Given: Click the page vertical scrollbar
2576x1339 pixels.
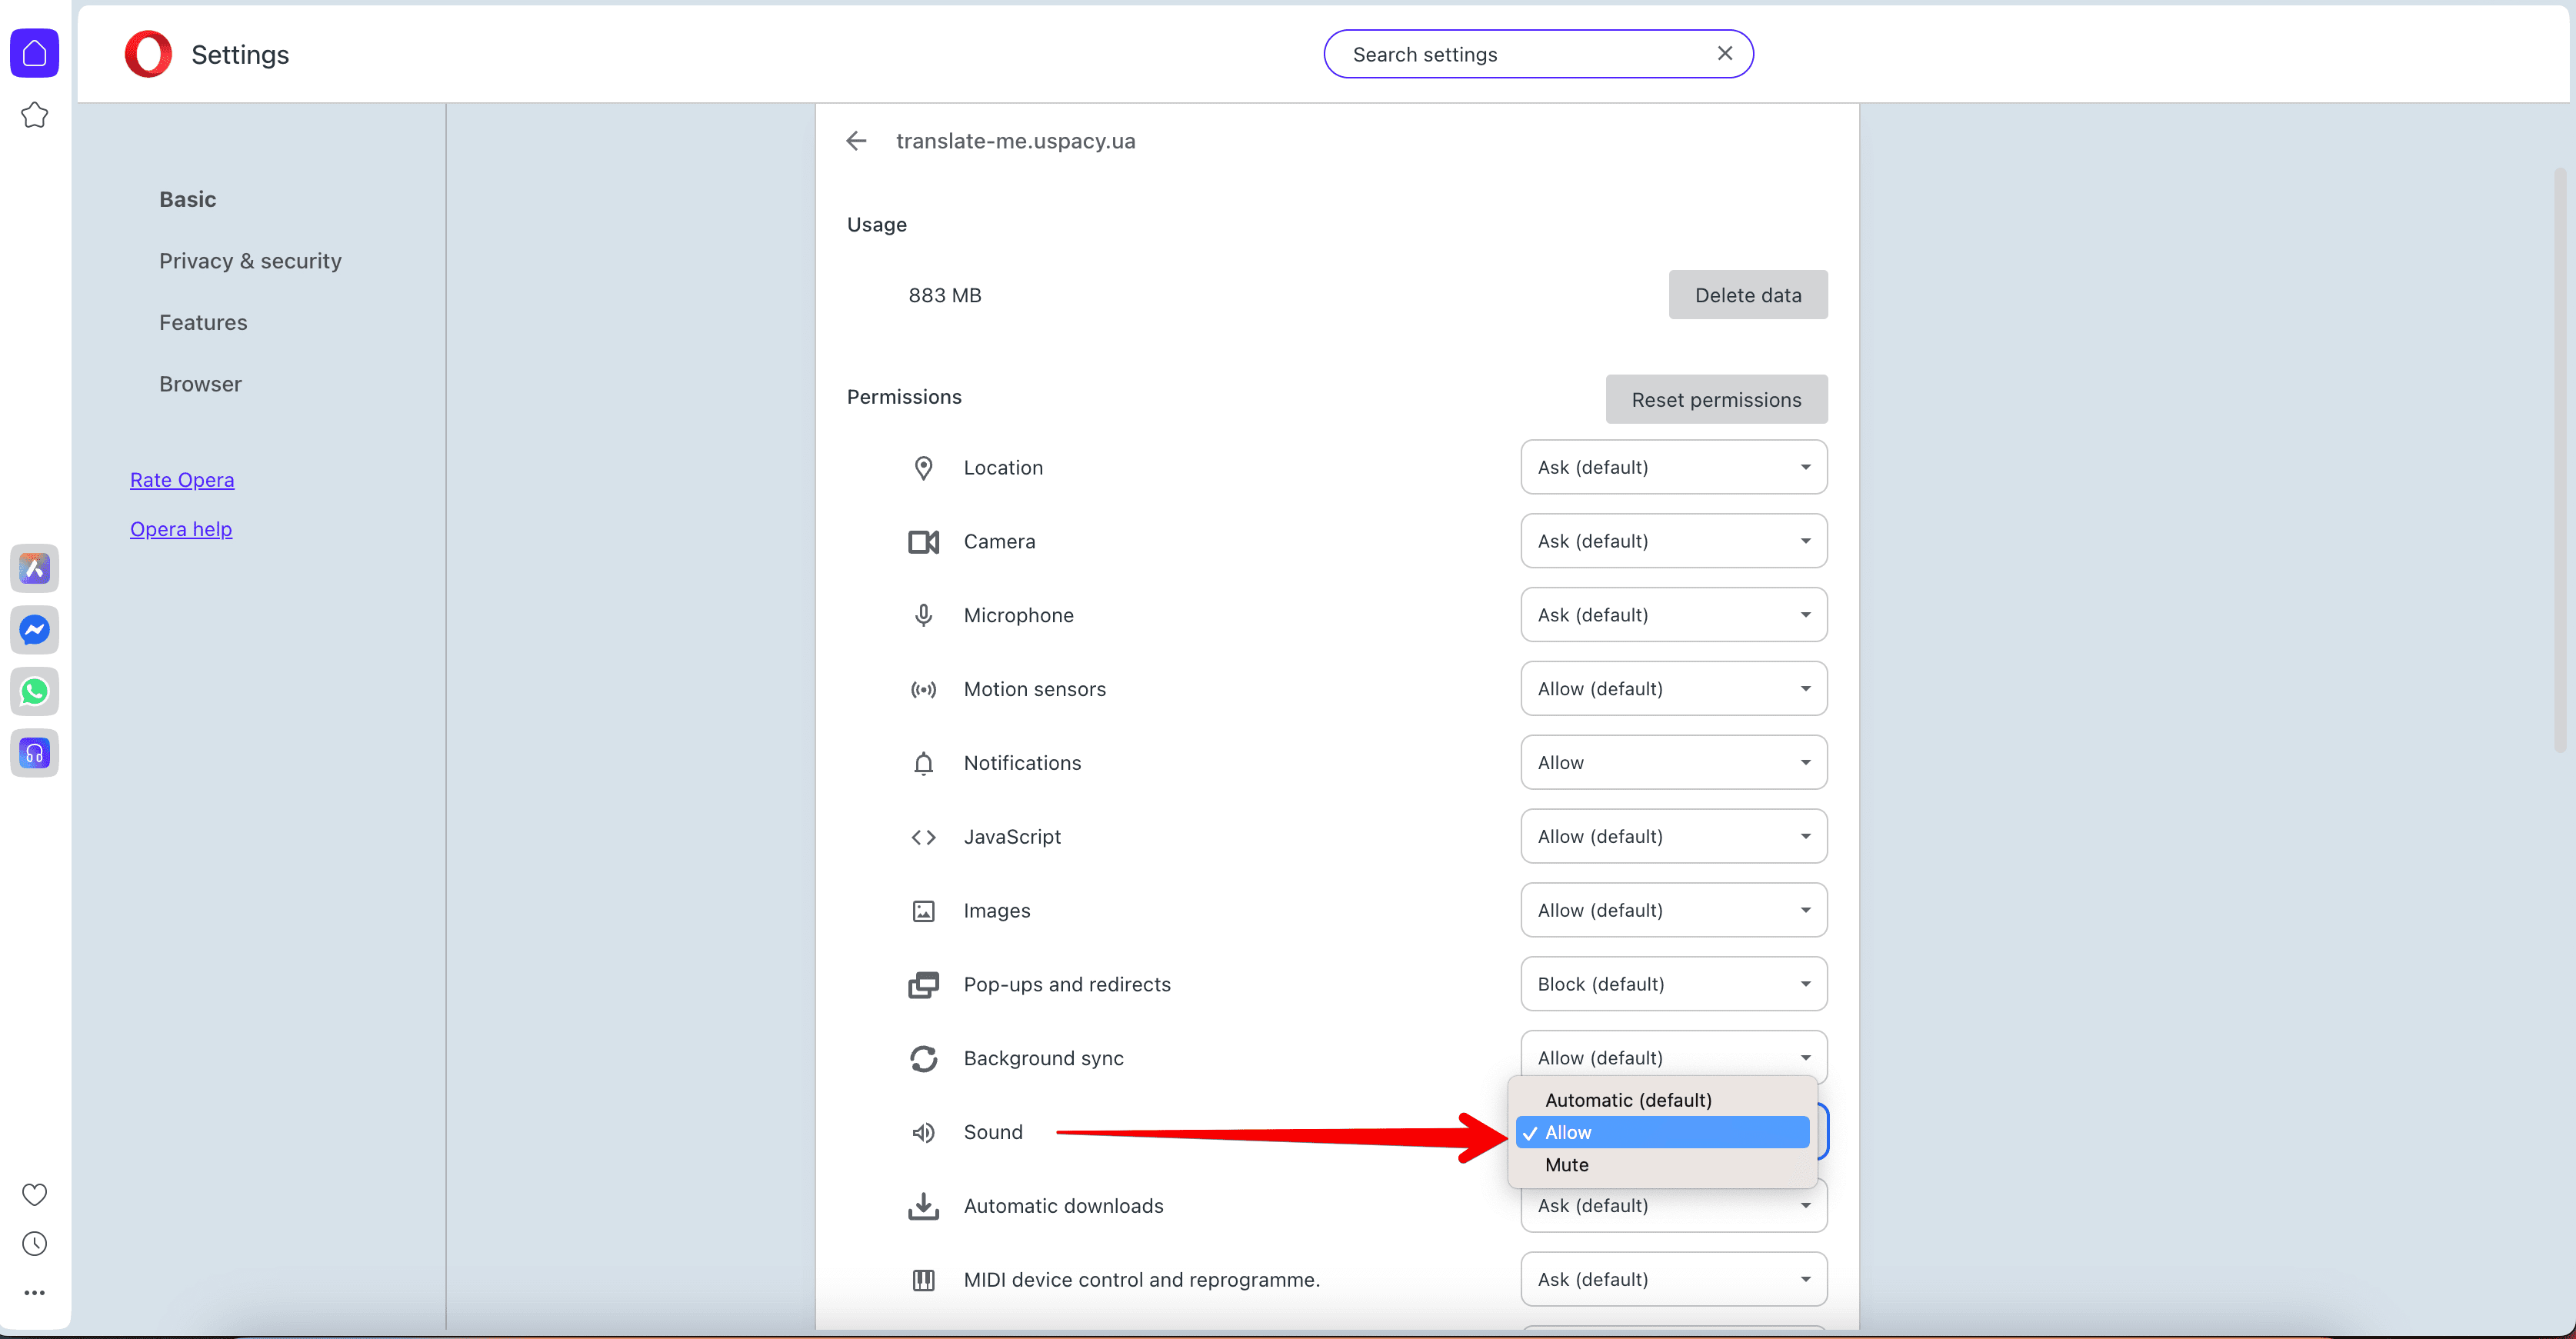Looking at the screenshot, I should 2561,460.
